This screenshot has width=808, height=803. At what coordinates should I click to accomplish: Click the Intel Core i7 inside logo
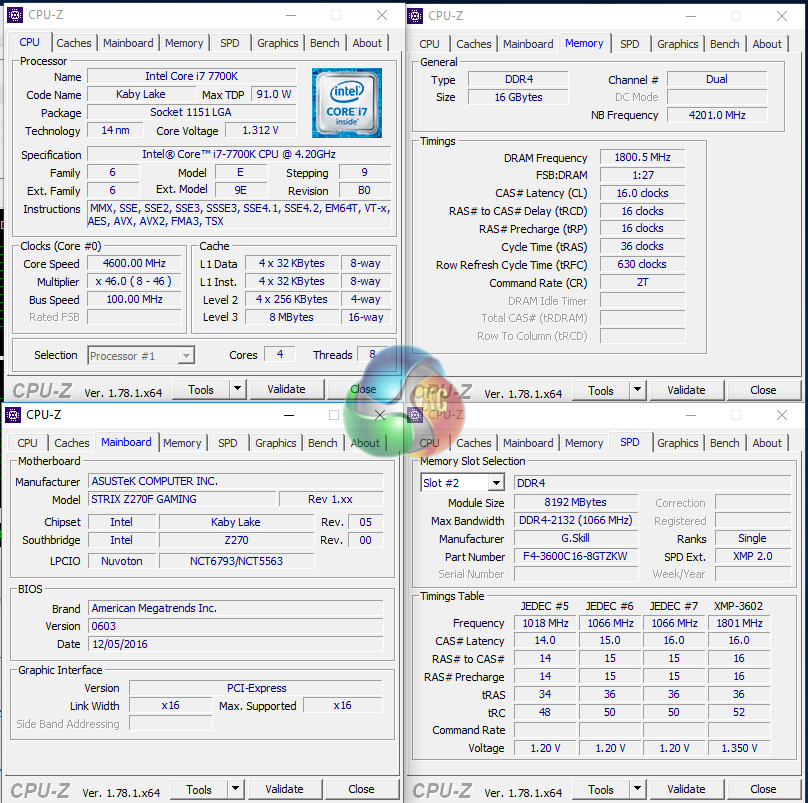point(346,103)
